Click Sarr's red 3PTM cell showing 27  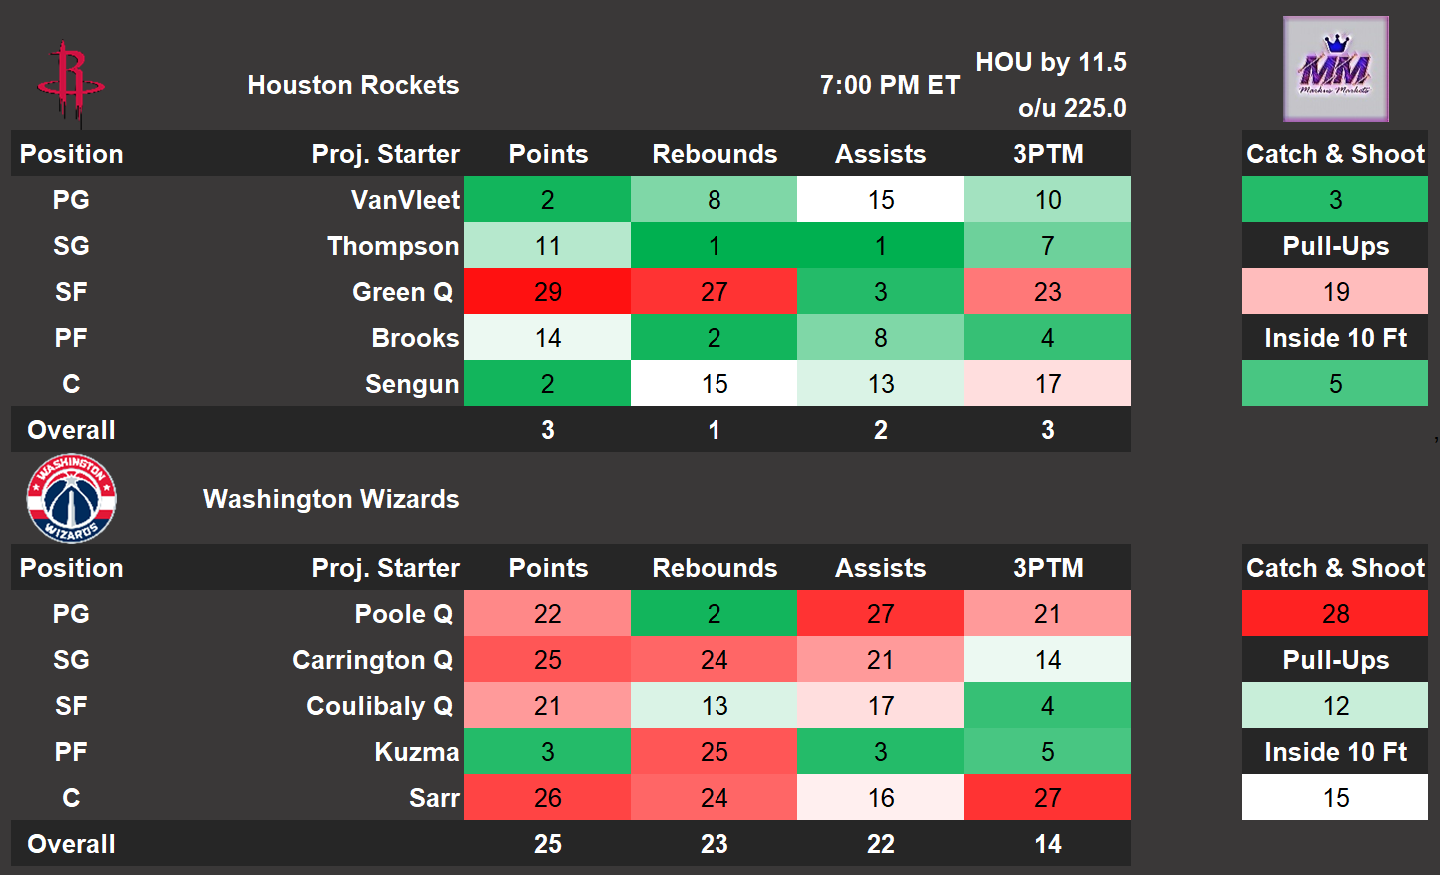1047,798
